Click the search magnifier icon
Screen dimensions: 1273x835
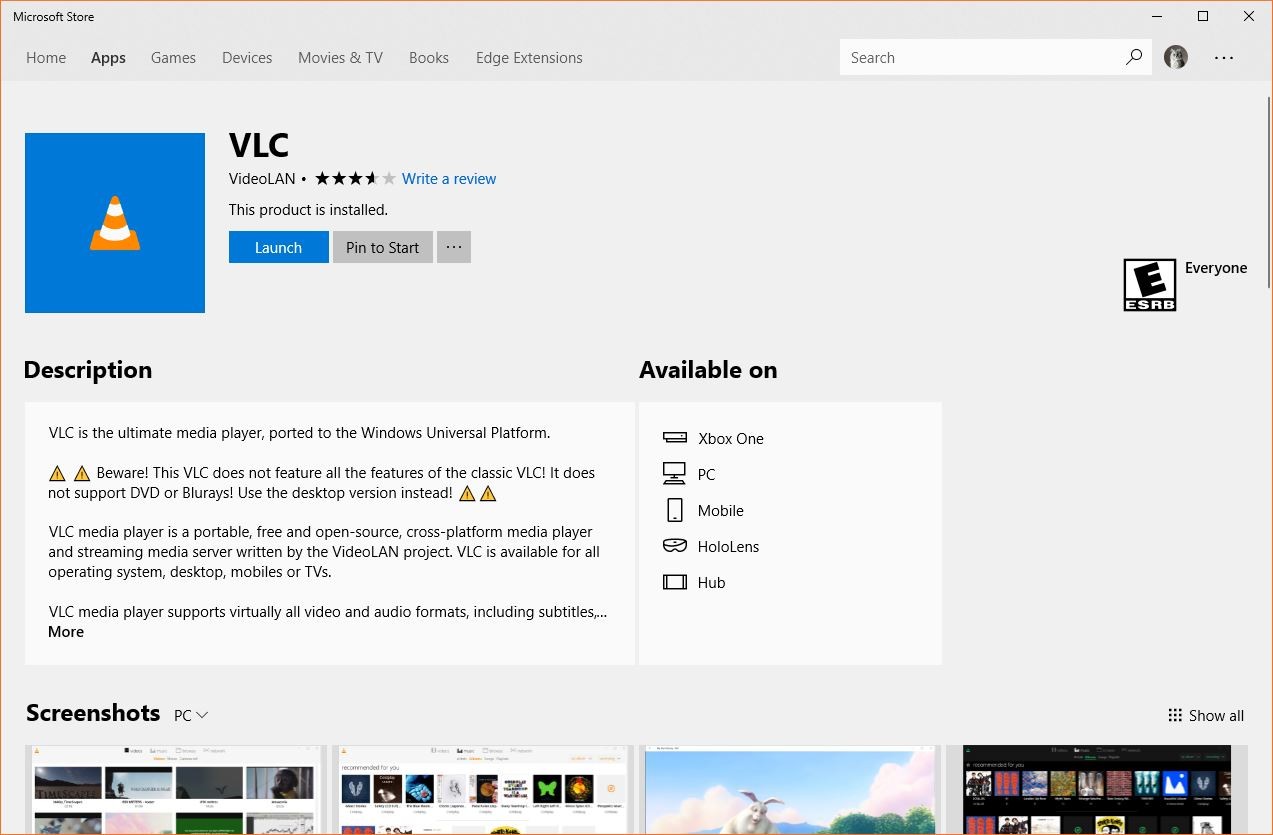(x=1133, y=57)
